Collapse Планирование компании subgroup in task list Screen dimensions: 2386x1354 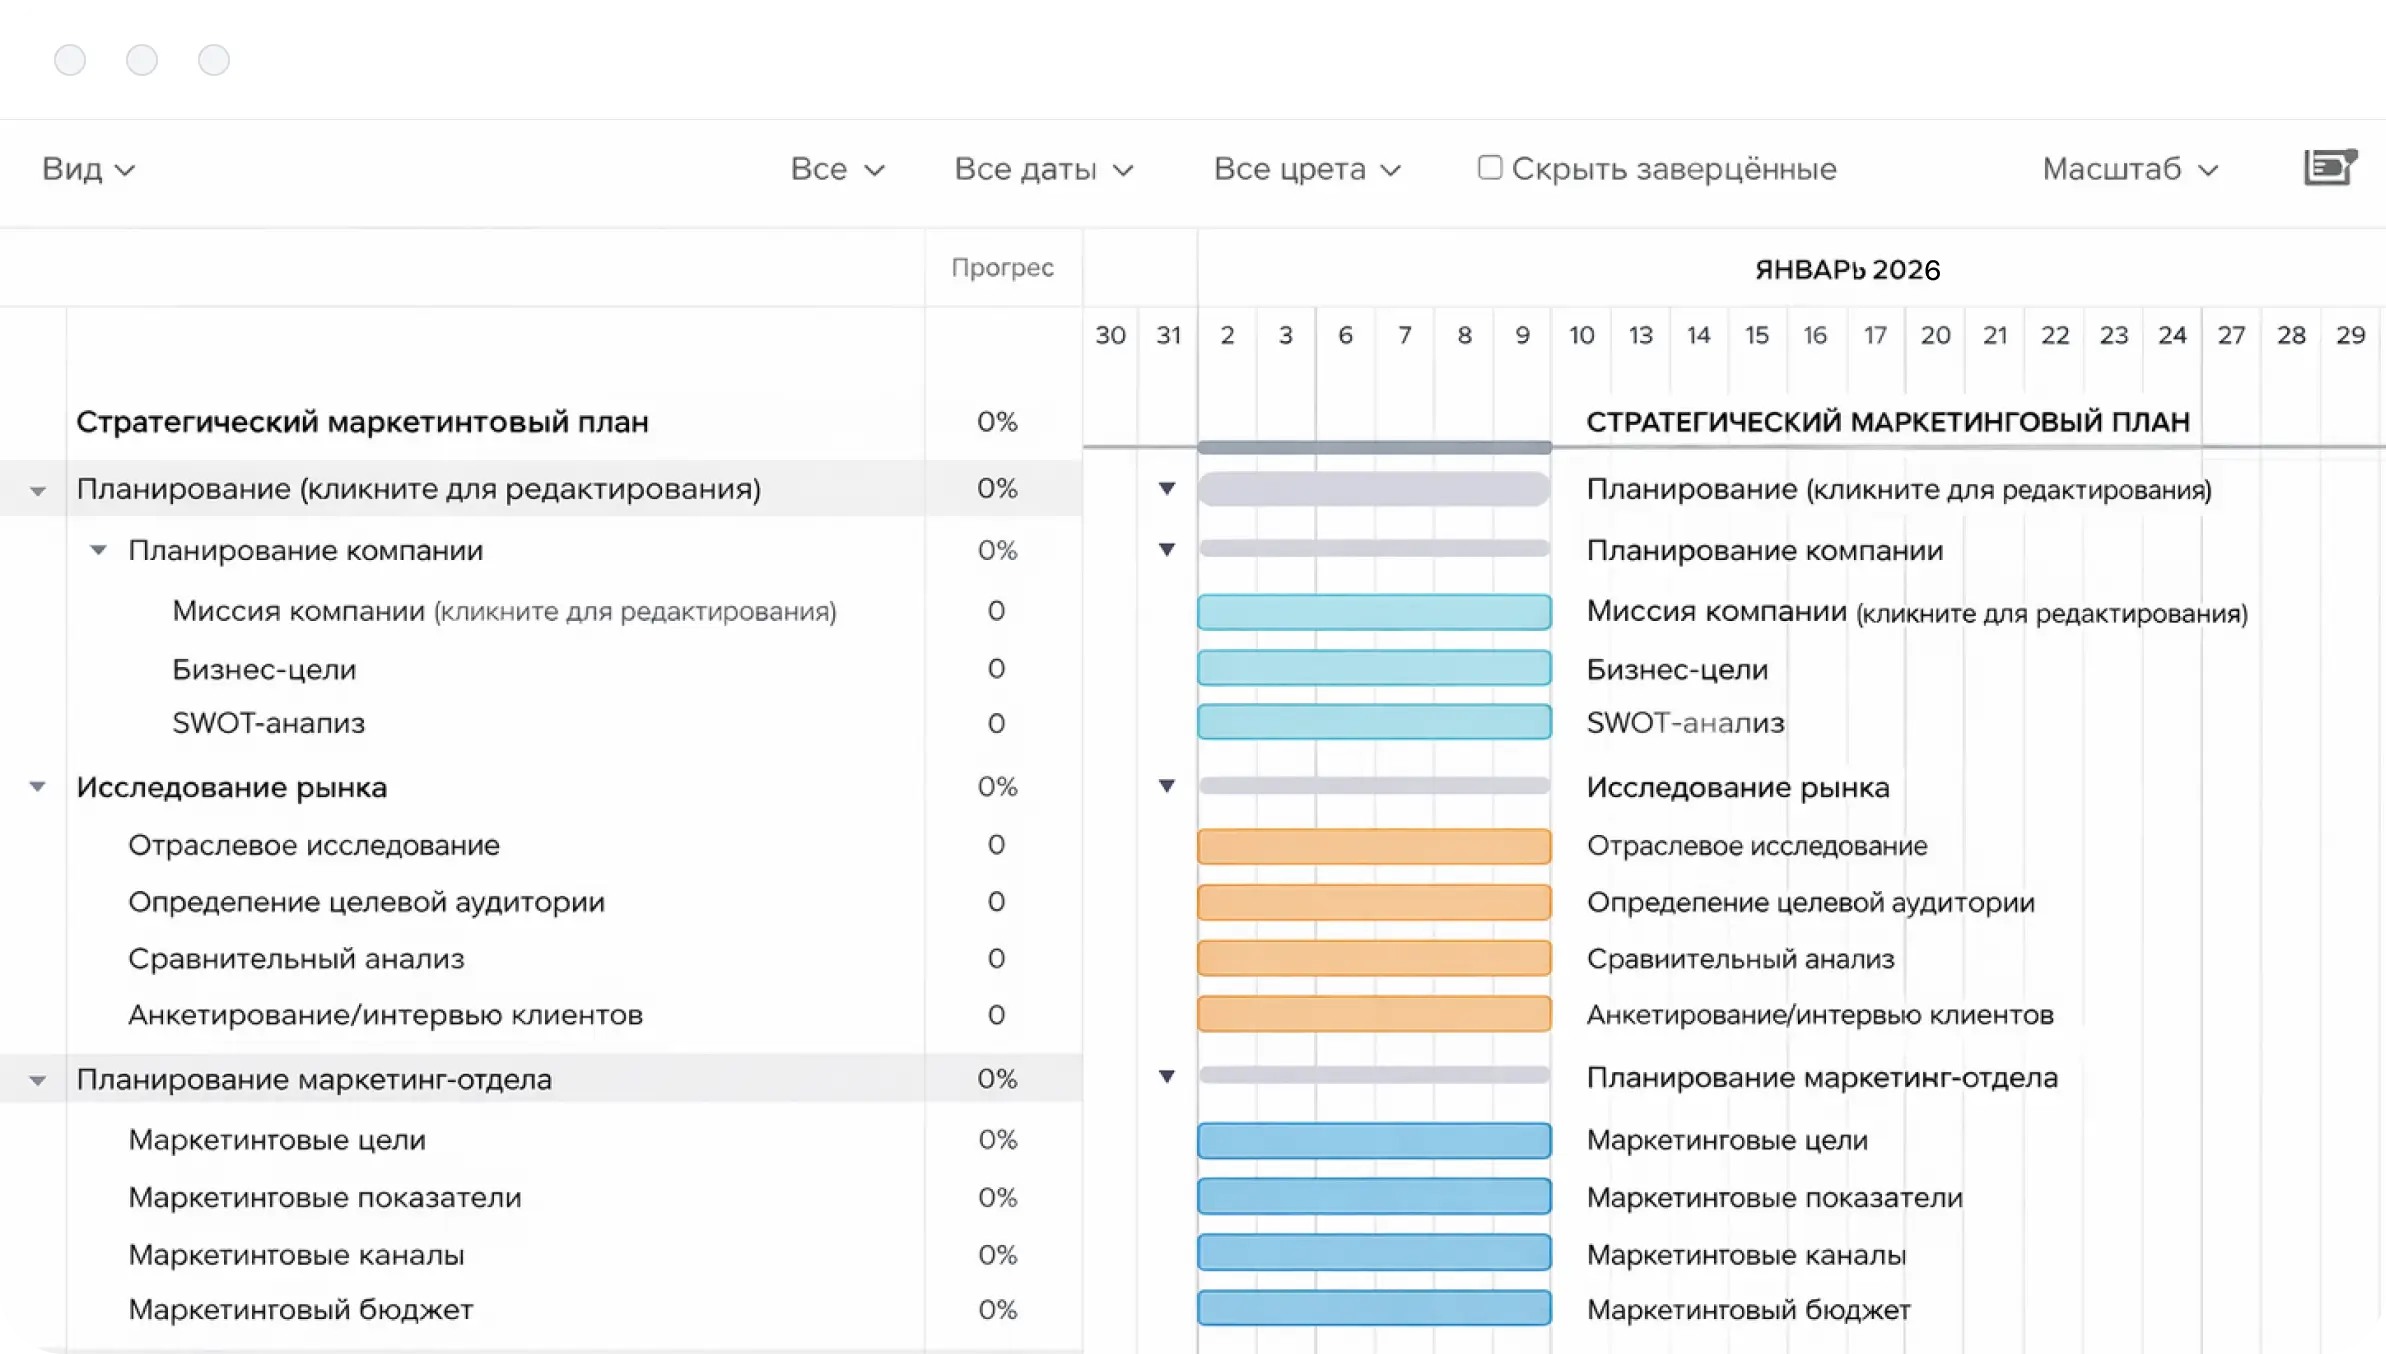[x=98, y=550]
